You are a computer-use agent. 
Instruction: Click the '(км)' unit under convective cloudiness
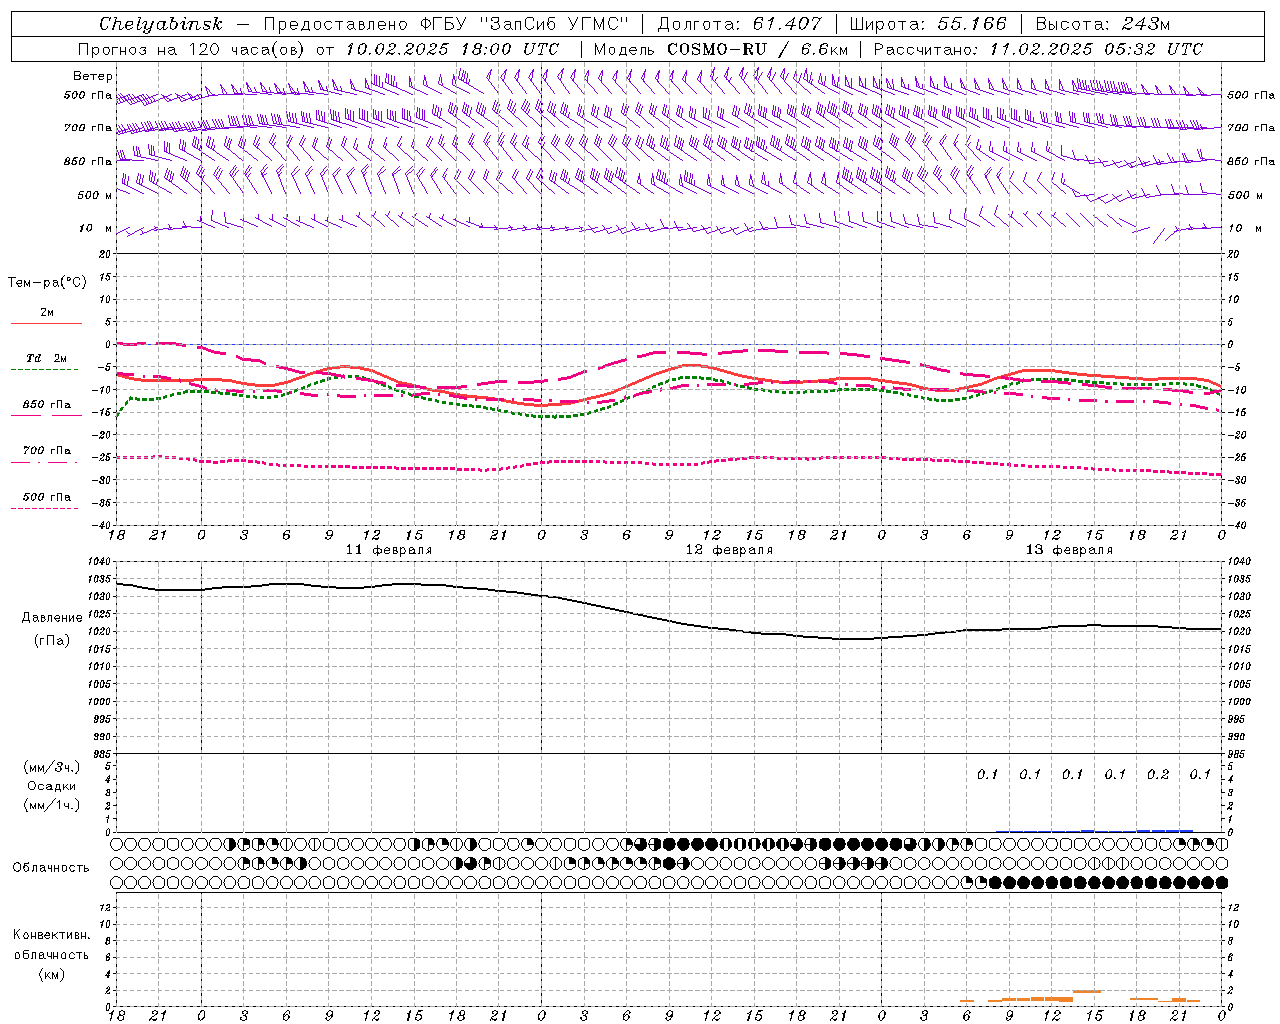[51, 974]
